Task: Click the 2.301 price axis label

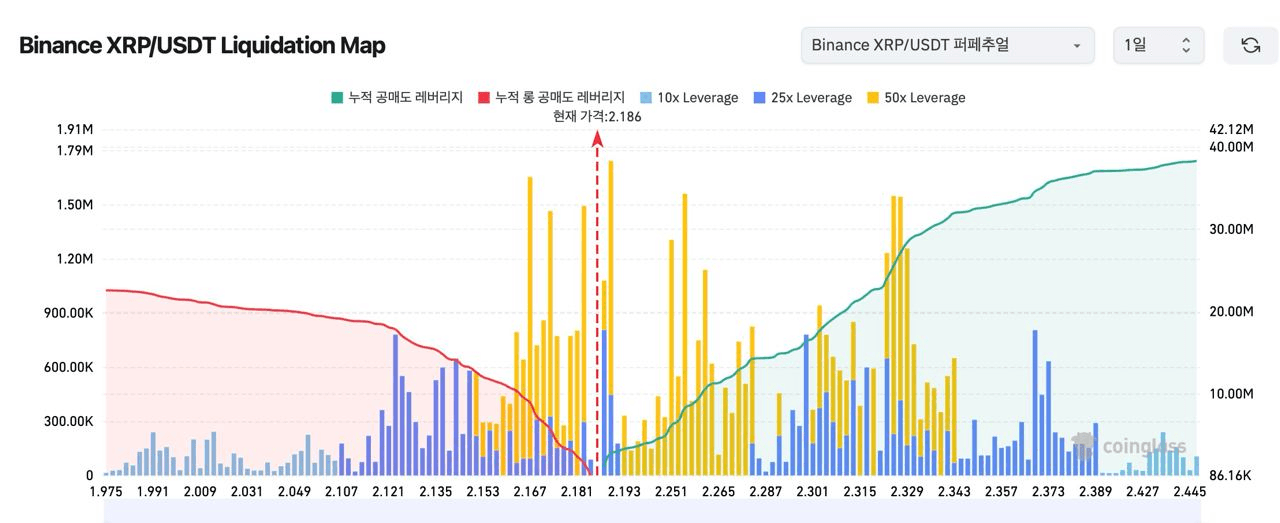Action: [813, 492]
